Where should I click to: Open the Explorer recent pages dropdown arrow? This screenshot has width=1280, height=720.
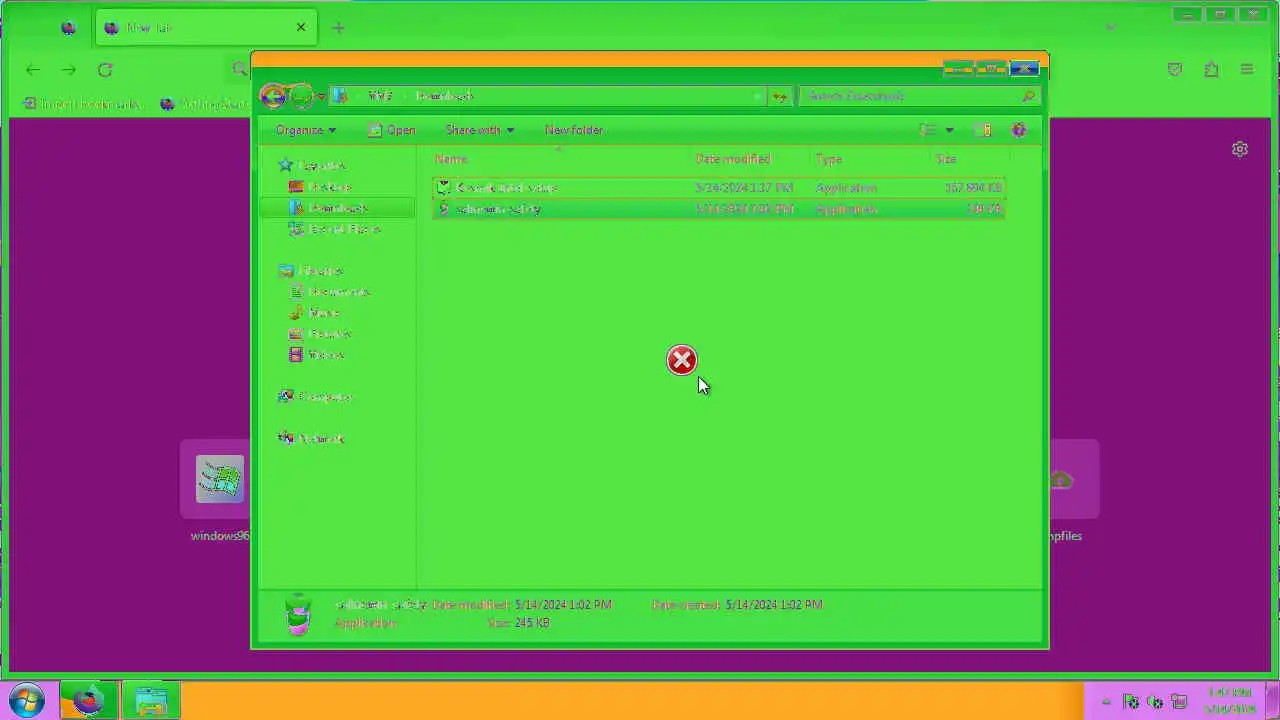pos(321,96)
